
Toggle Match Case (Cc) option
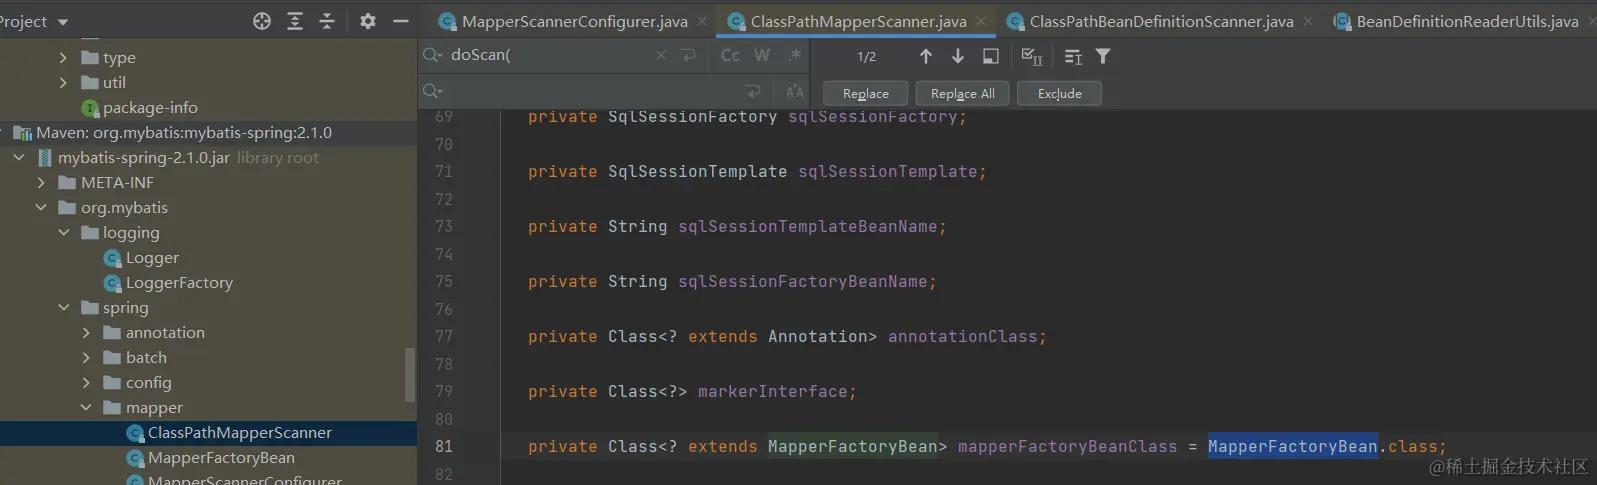pyautogui.click(x=731, y=55)
